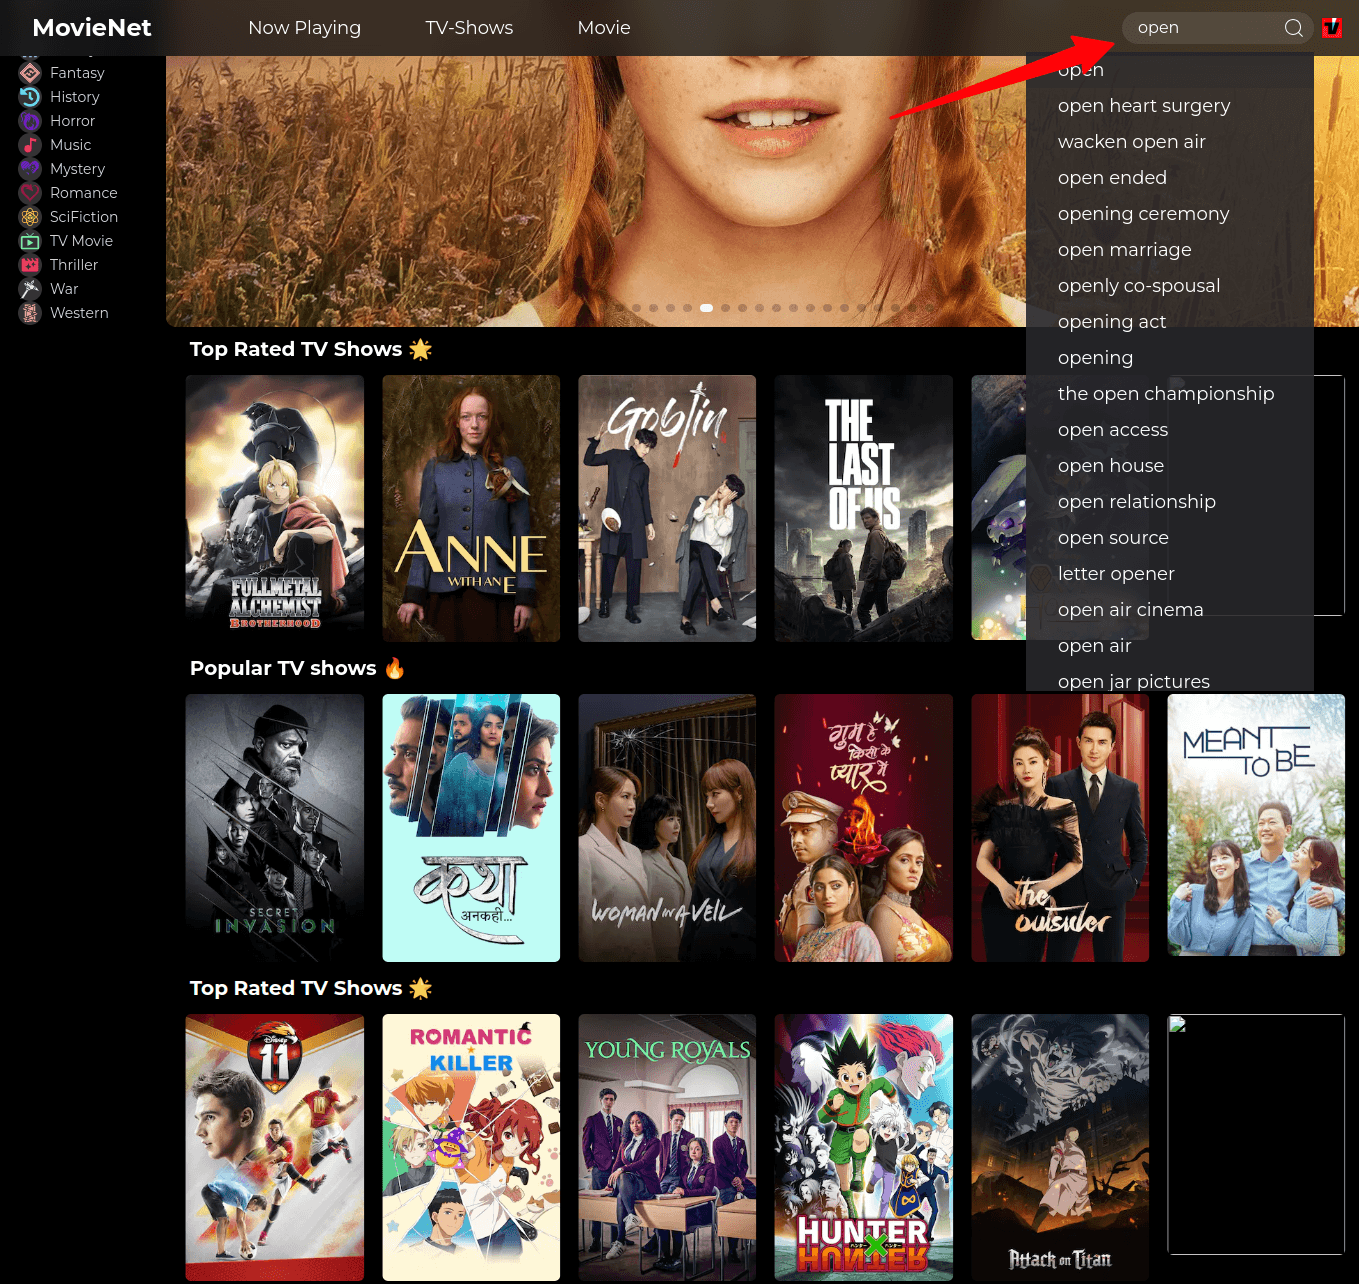The height and width of the screenshot is (1284, 1359).
Task: Select TV Movie genre link
Action: tap(81, 241)
